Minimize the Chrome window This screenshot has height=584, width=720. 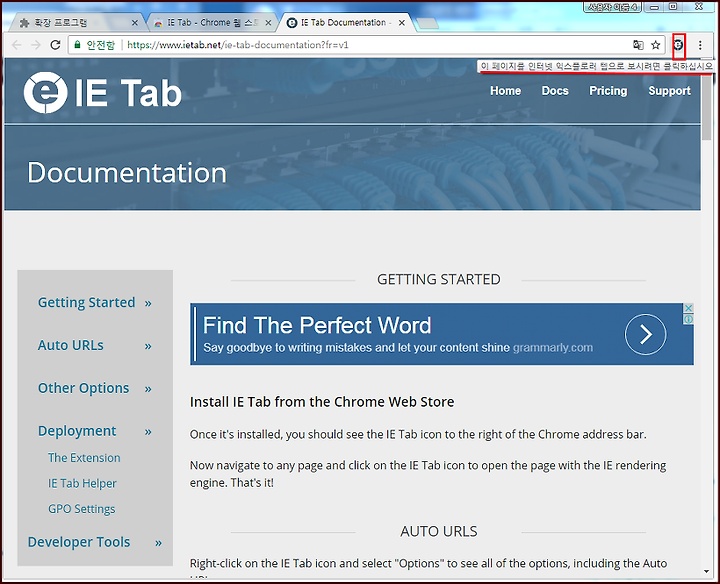click(x=655, y=6)
